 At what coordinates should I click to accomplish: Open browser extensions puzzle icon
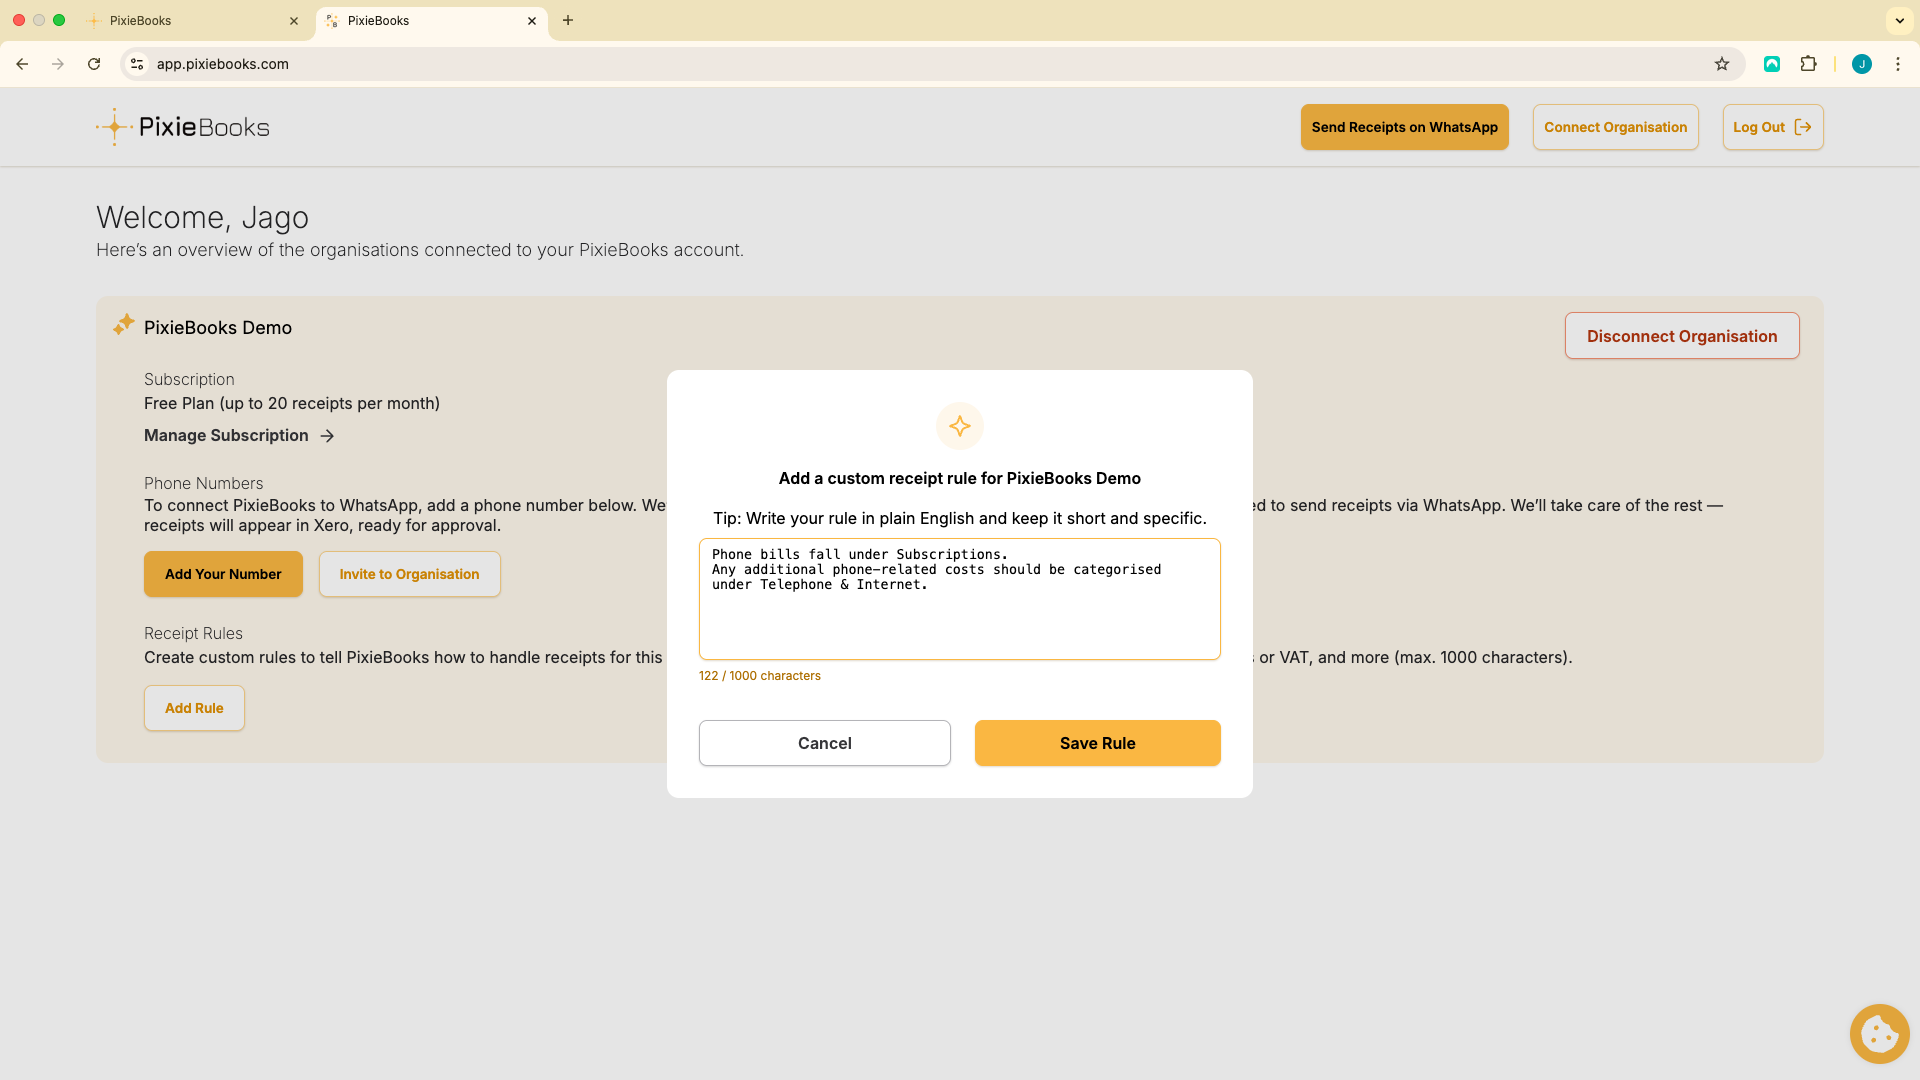click(x=1808, y=64)
